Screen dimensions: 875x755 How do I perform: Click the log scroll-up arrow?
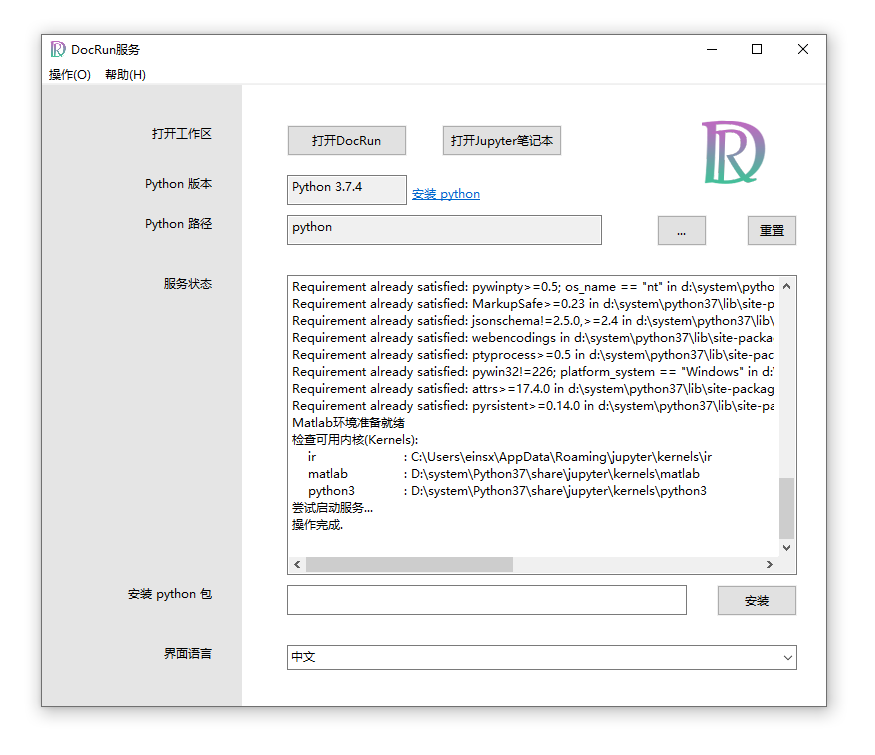(786, 286)
